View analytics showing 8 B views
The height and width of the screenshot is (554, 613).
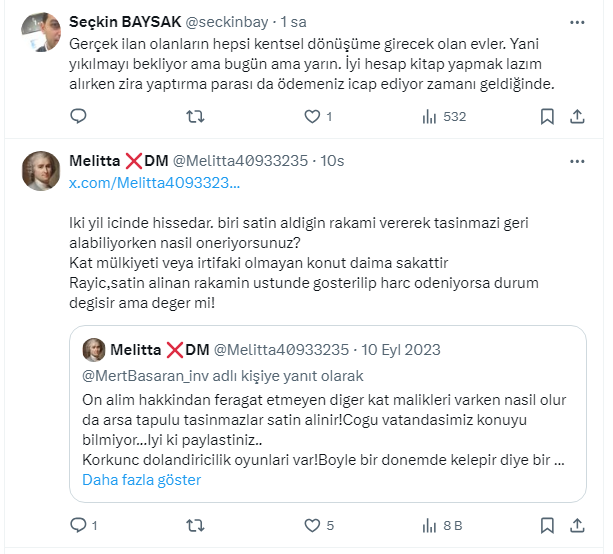(443, 524)
